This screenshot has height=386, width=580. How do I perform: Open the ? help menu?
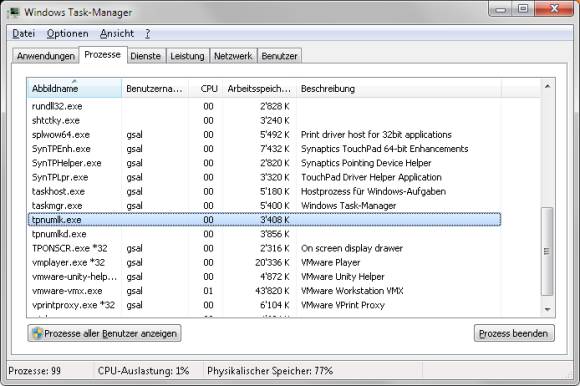(x=148, y=34)
